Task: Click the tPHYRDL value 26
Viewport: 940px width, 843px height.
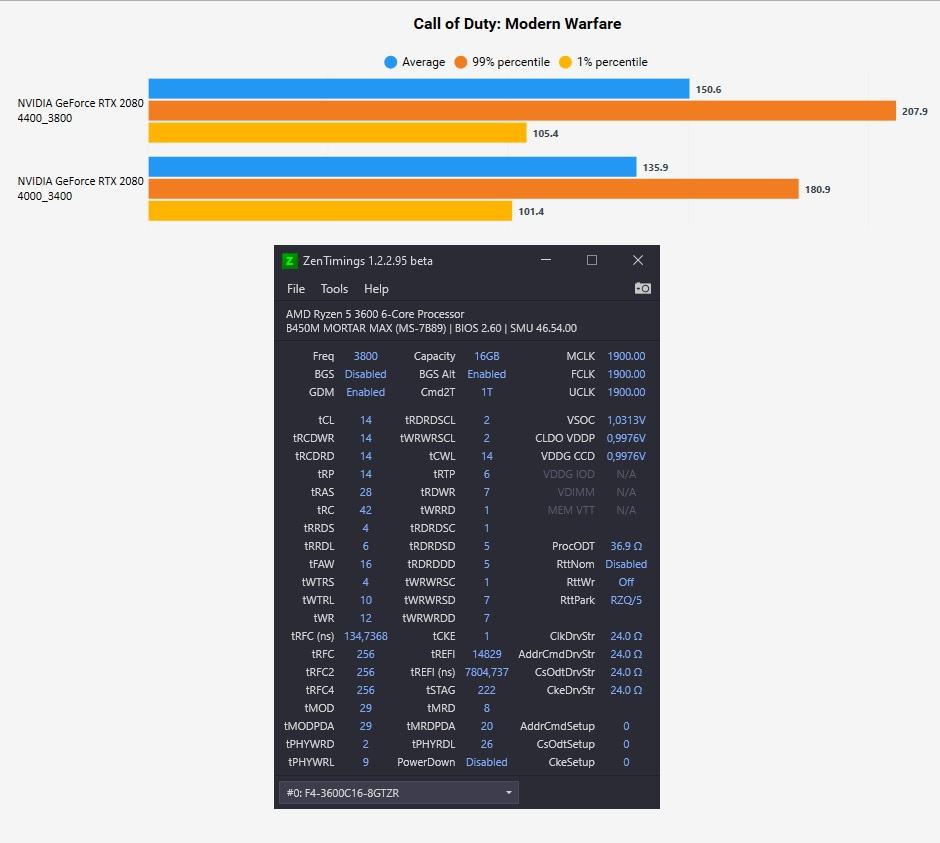Action: click(487, 744)
